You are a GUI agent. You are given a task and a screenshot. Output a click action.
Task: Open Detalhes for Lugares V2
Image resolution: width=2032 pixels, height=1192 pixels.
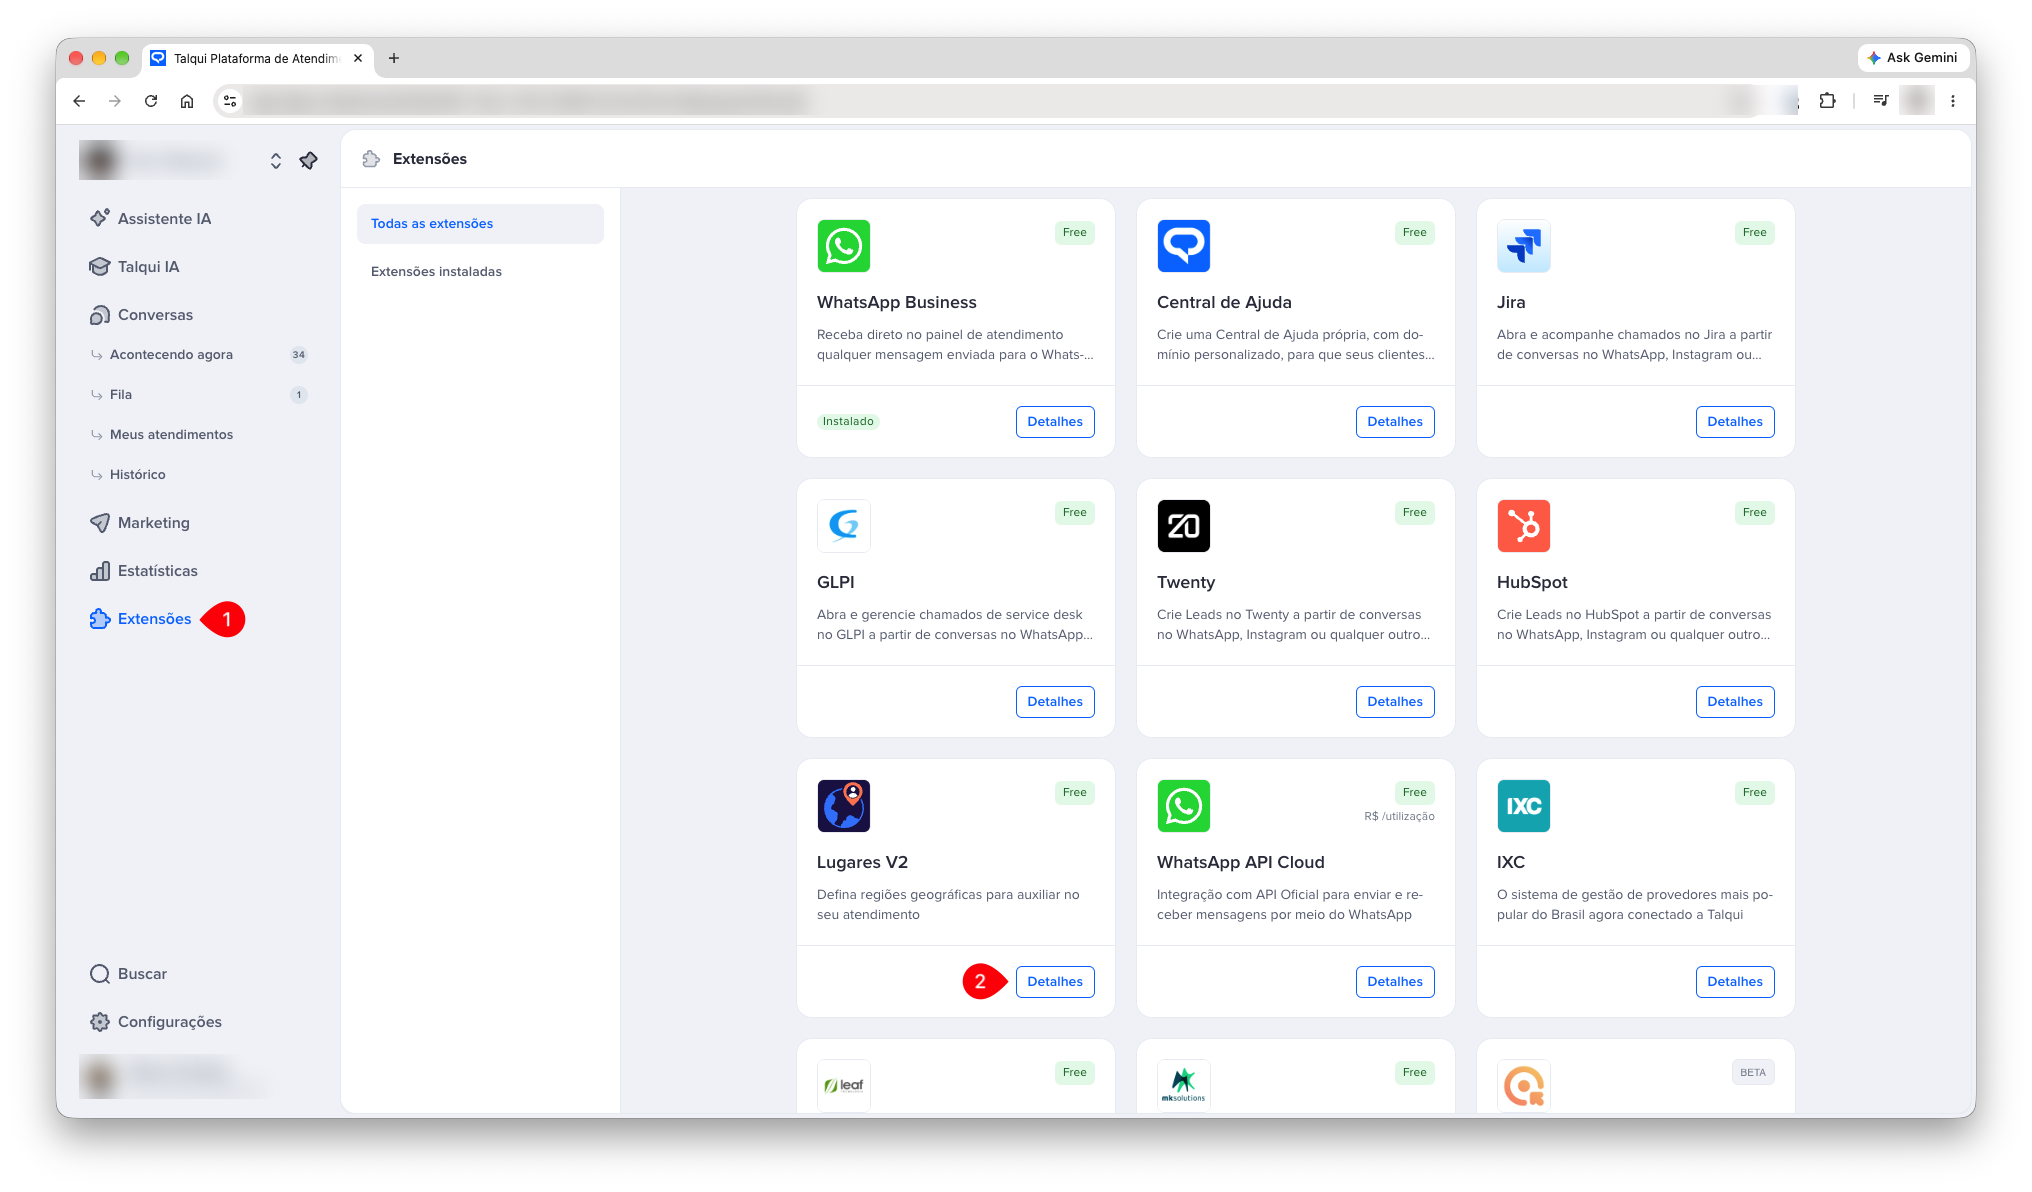click(x=1055, y=982)
